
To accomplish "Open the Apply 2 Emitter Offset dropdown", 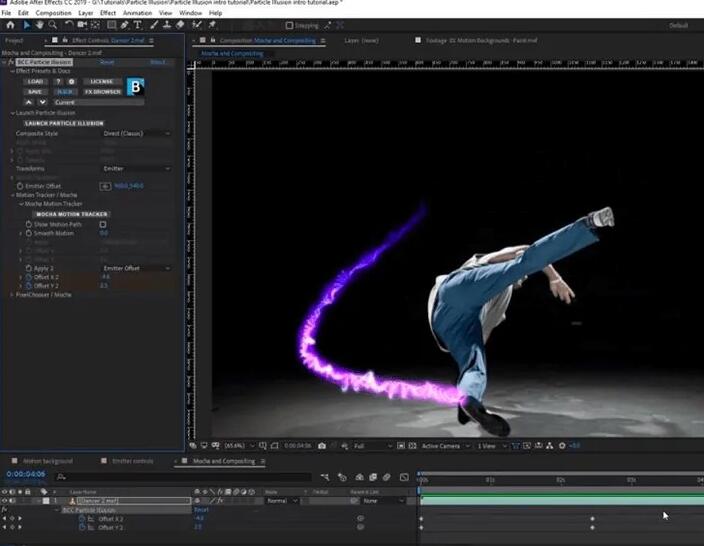I will (x=136, y=268).
